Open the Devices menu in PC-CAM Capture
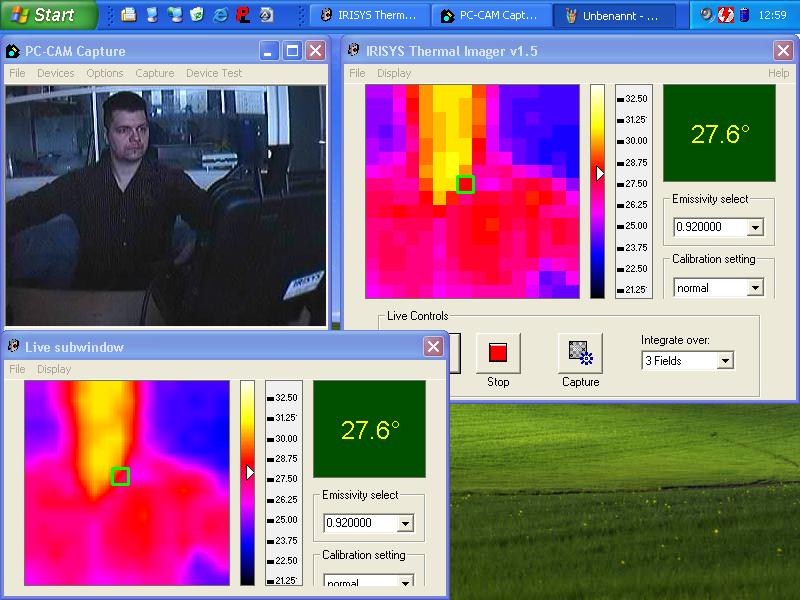 (56, 73)
